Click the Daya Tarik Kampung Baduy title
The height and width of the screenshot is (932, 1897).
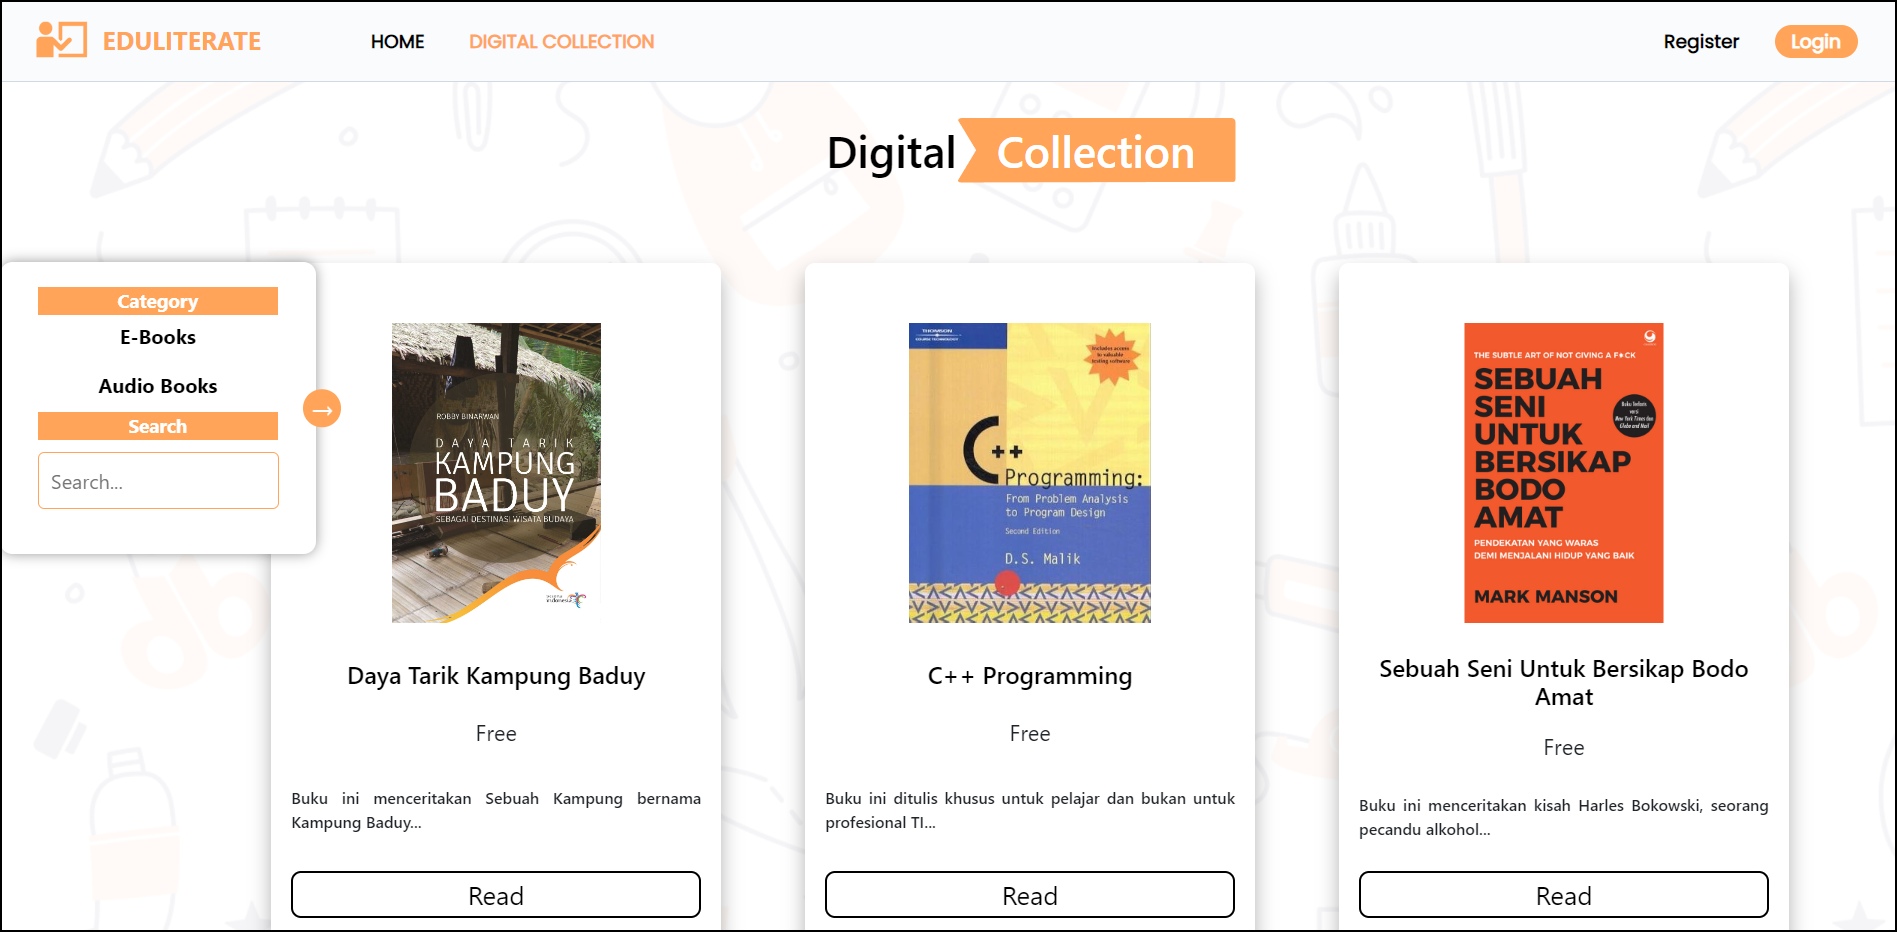coord(496,676)
